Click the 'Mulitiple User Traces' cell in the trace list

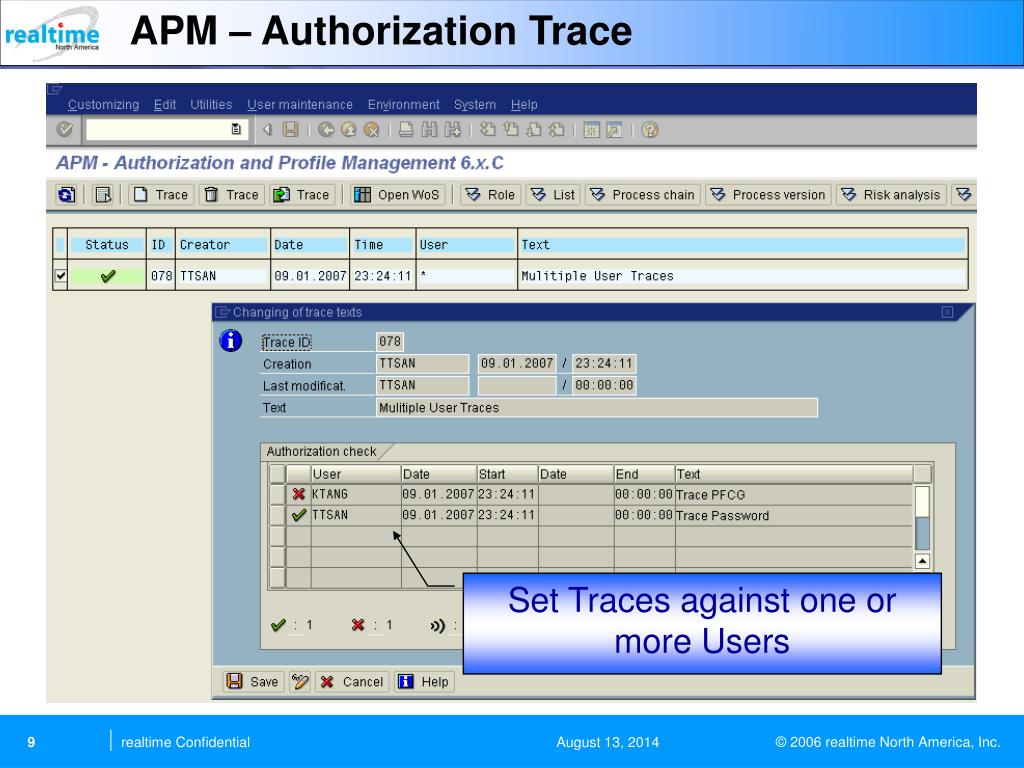coord(743,276)
